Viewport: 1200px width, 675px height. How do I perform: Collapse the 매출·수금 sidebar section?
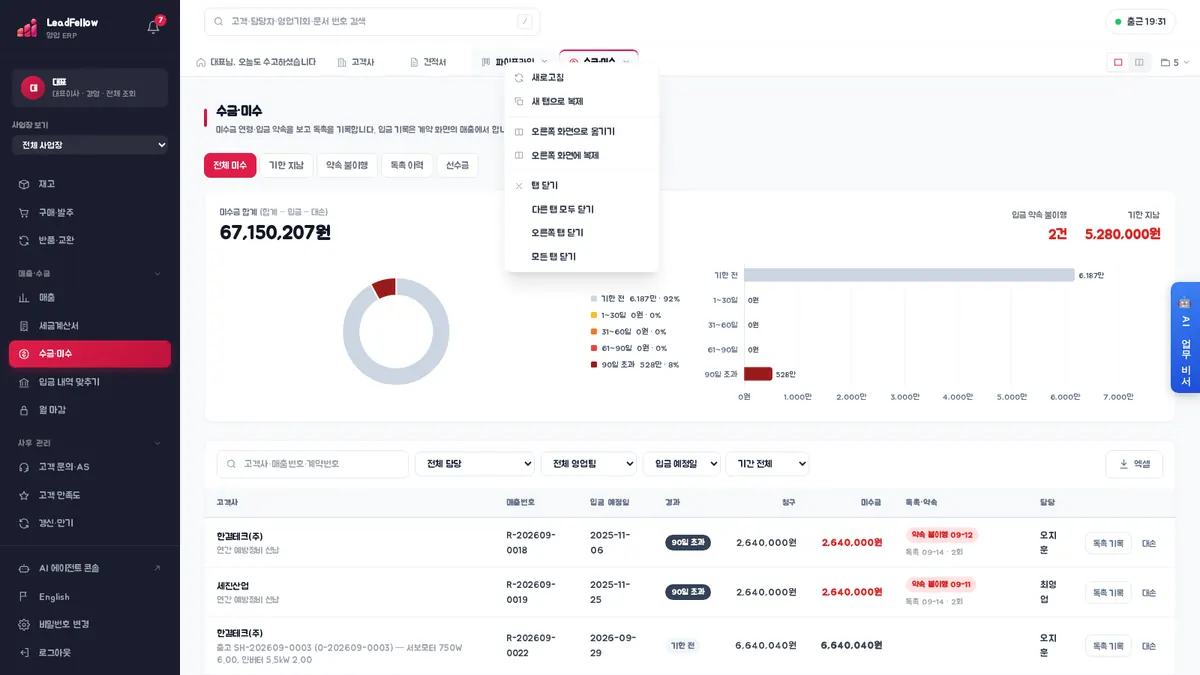click(x=90, y=273)
